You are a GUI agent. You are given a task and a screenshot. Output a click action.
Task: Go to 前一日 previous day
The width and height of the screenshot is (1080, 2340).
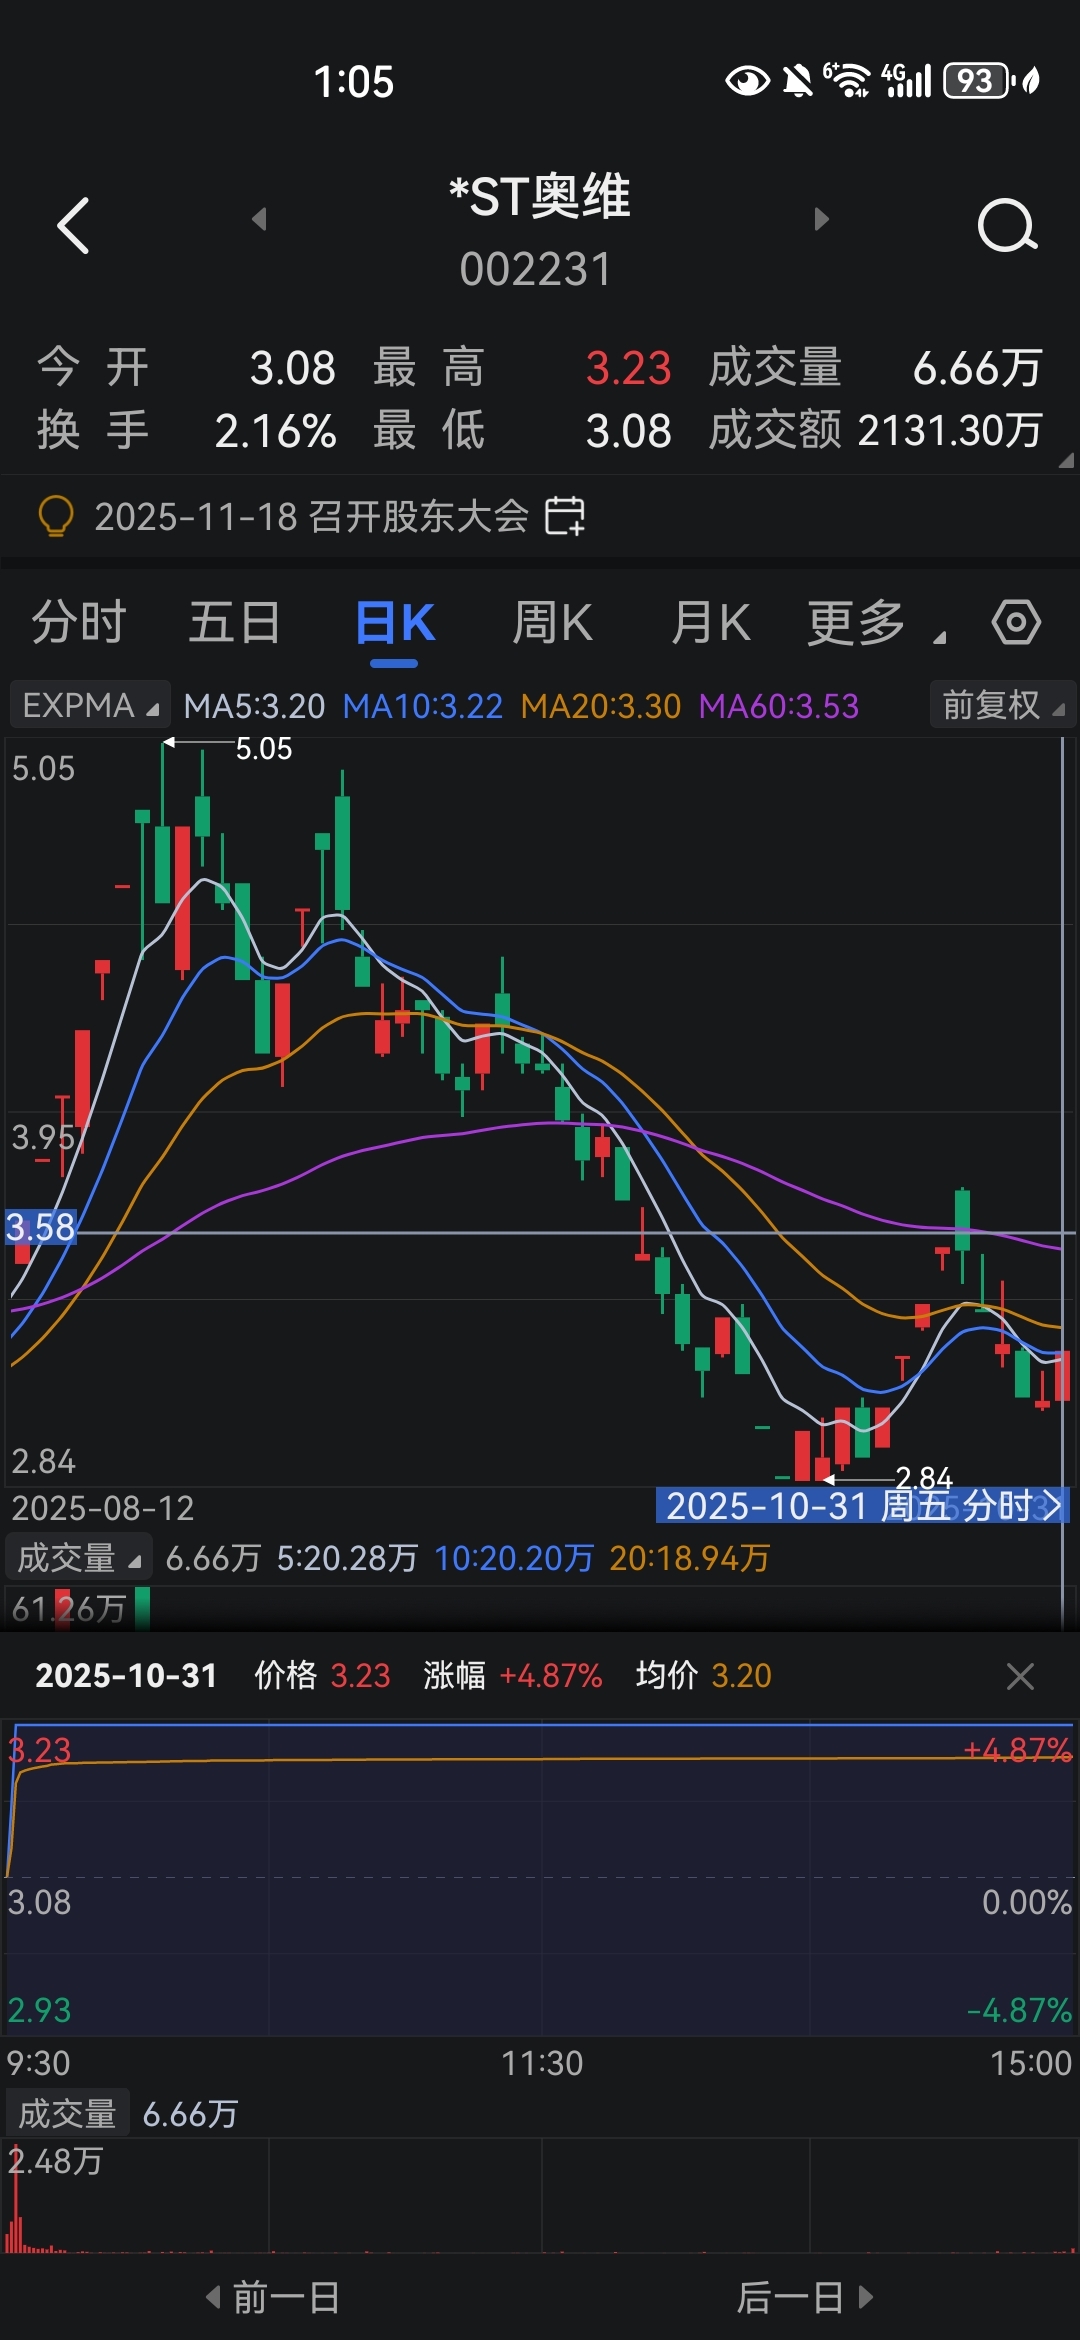tap(273, 2297)
